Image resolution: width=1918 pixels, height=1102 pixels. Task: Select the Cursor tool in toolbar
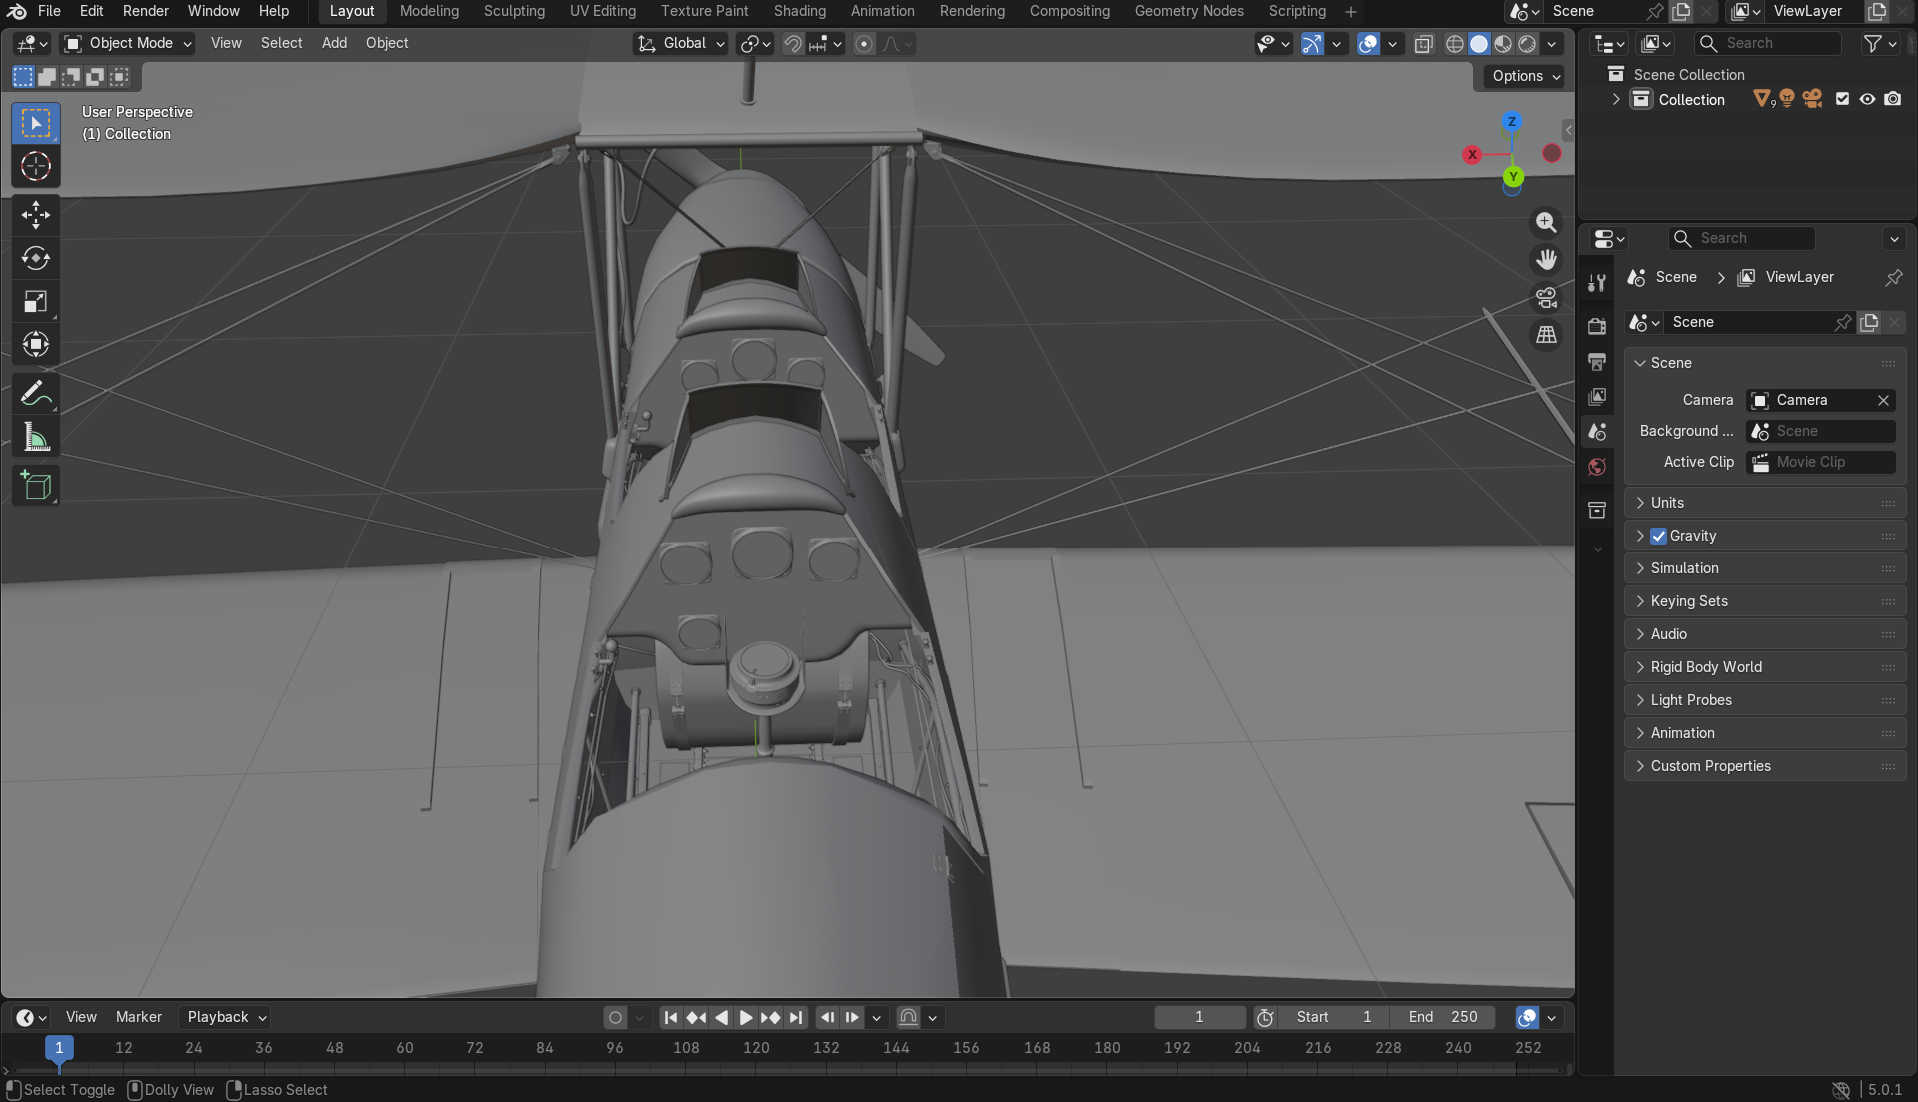pos(36,166)
